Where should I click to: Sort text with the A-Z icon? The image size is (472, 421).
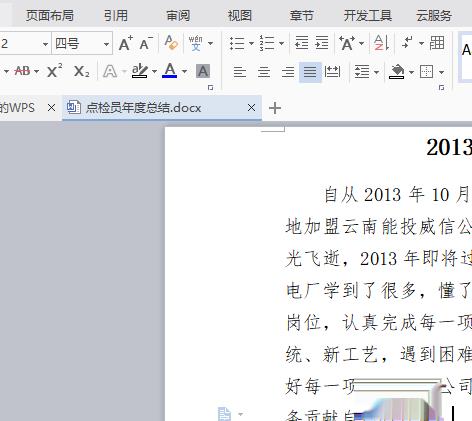[381, 43]
